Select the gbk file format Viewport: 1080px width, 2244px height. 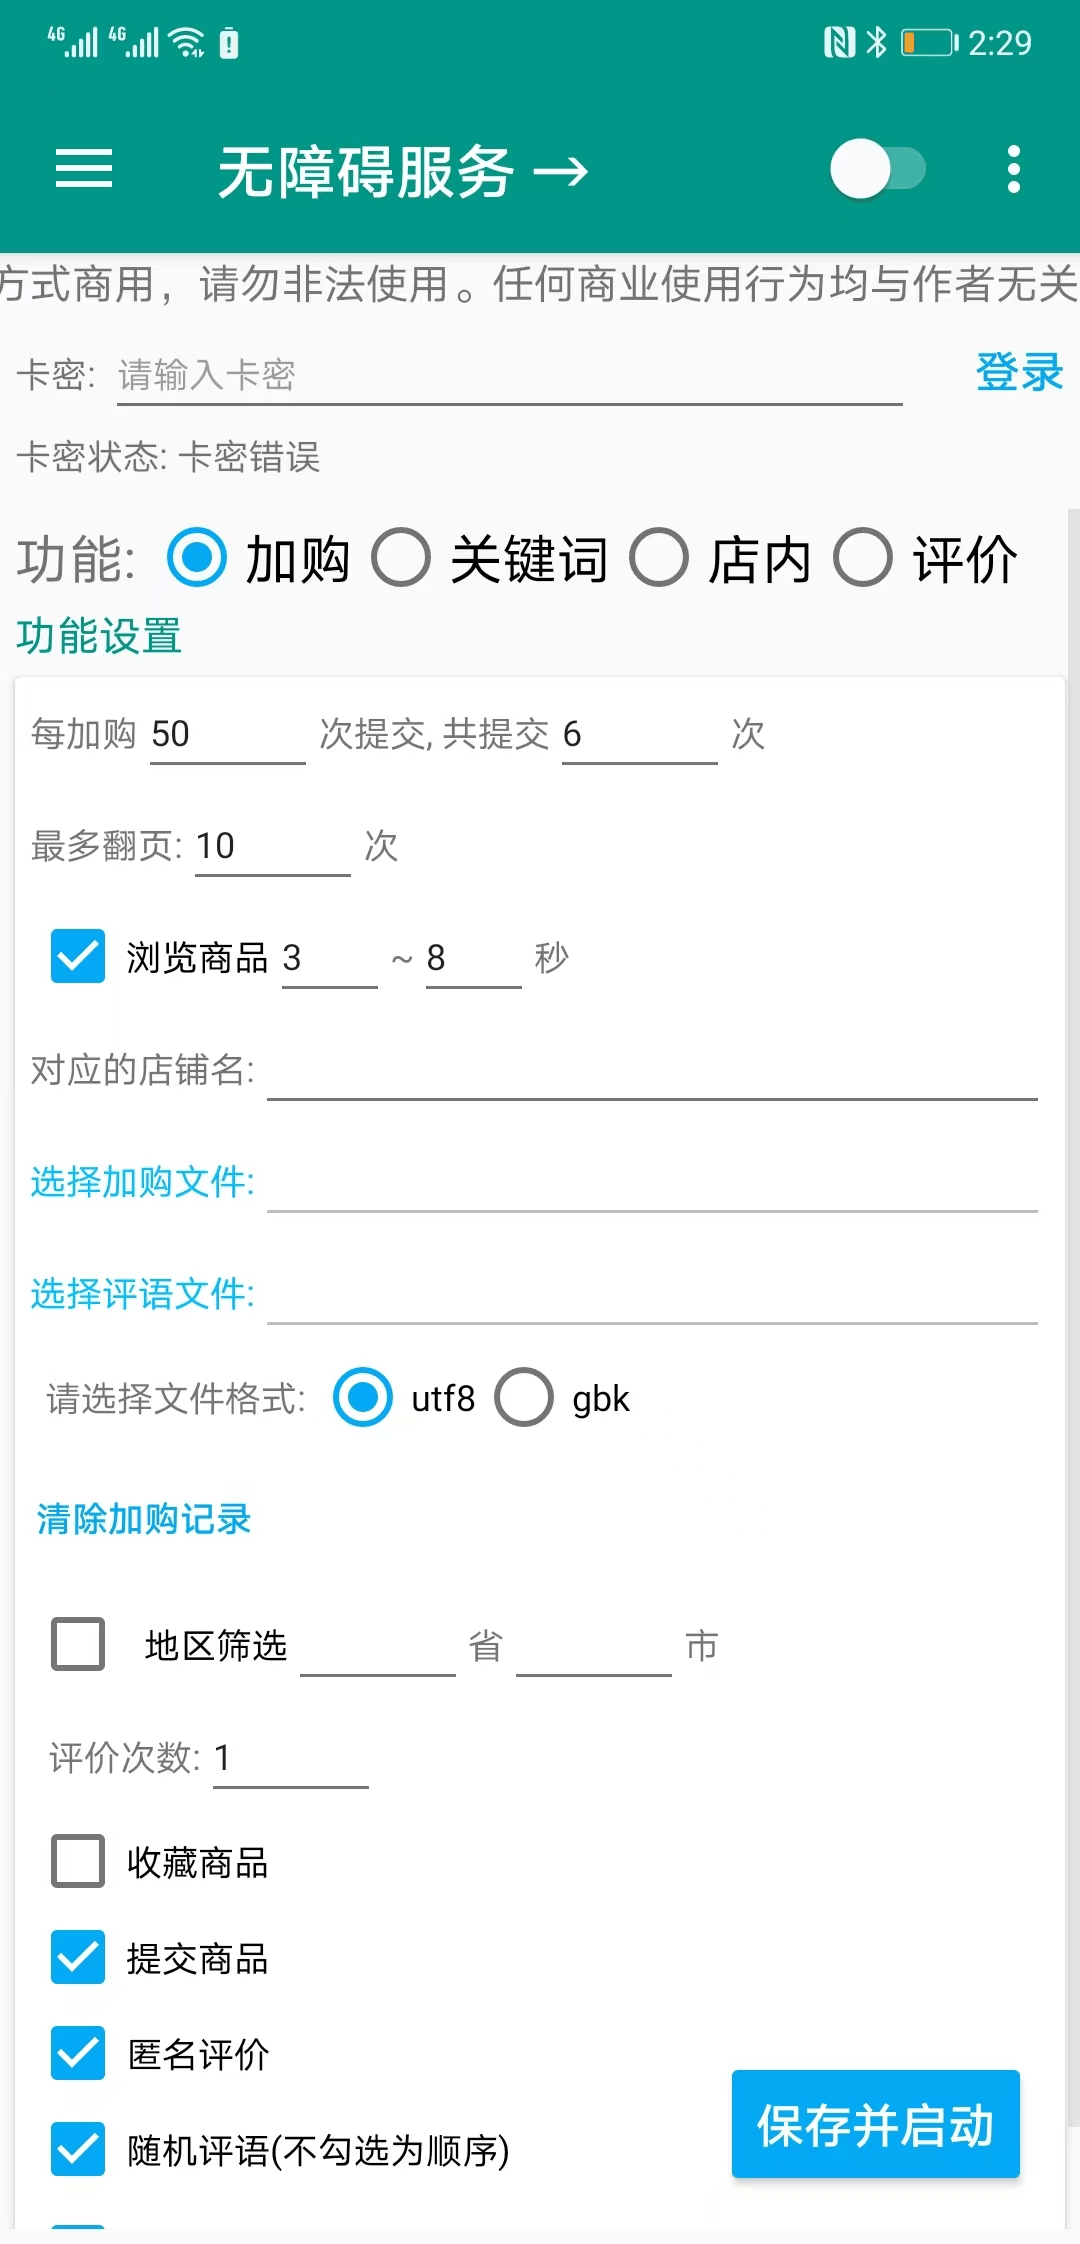[522, 1399]
